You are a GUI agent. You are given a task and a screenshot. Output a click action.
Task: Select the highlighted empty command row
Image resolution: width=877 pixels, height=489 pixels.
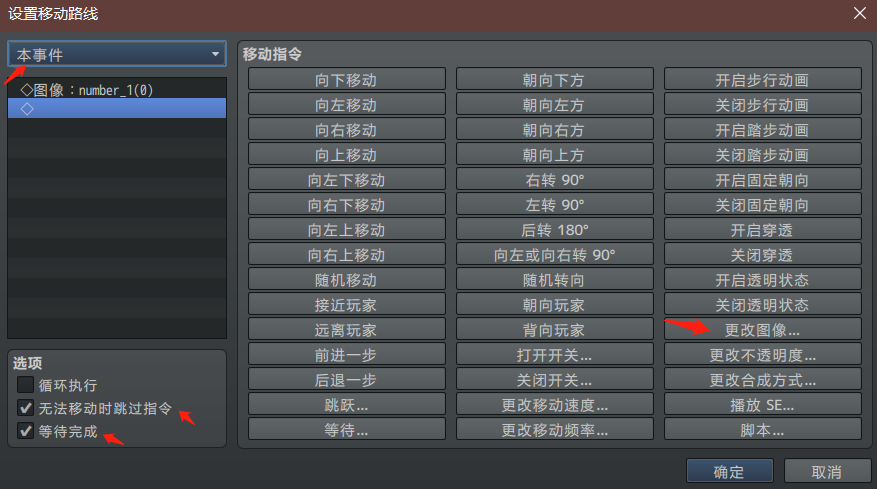point(117,109)
